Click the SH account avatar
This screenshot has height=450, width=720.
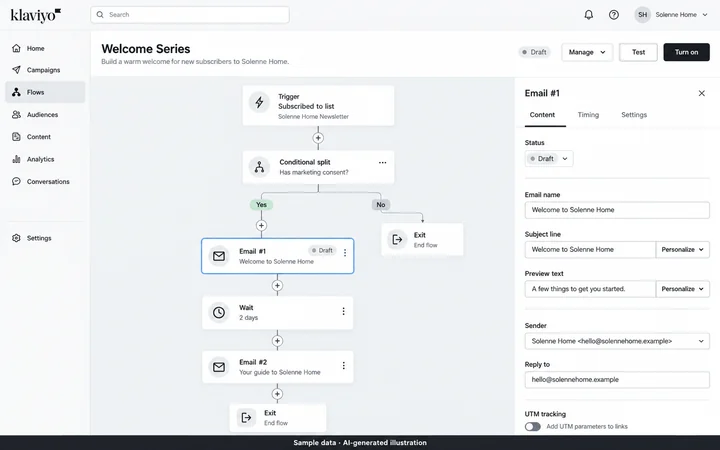point(642,15)
